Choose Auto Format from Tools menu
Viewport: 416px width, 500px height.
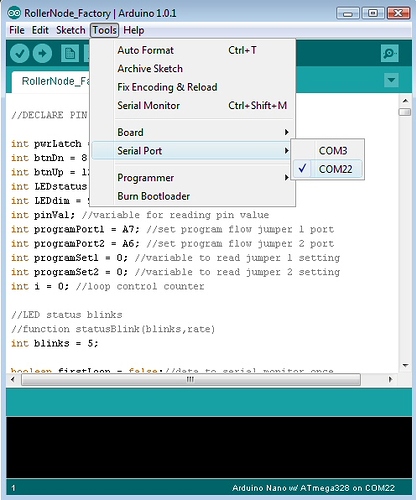193,50
